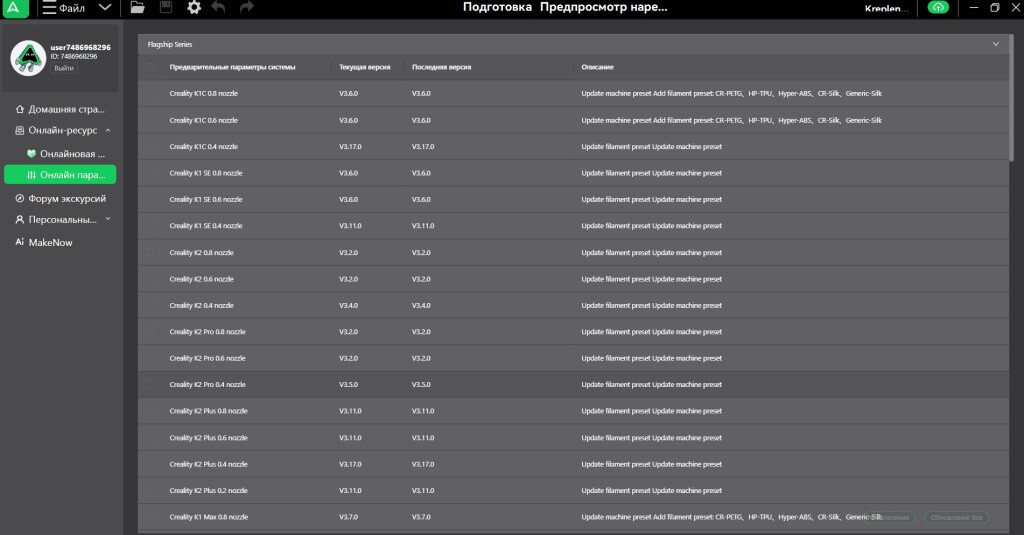Image resolution: width=1024 pixels, height=535 pixels.
Task: Expand the Персональны... sidebar section
Action: [108, 220]
